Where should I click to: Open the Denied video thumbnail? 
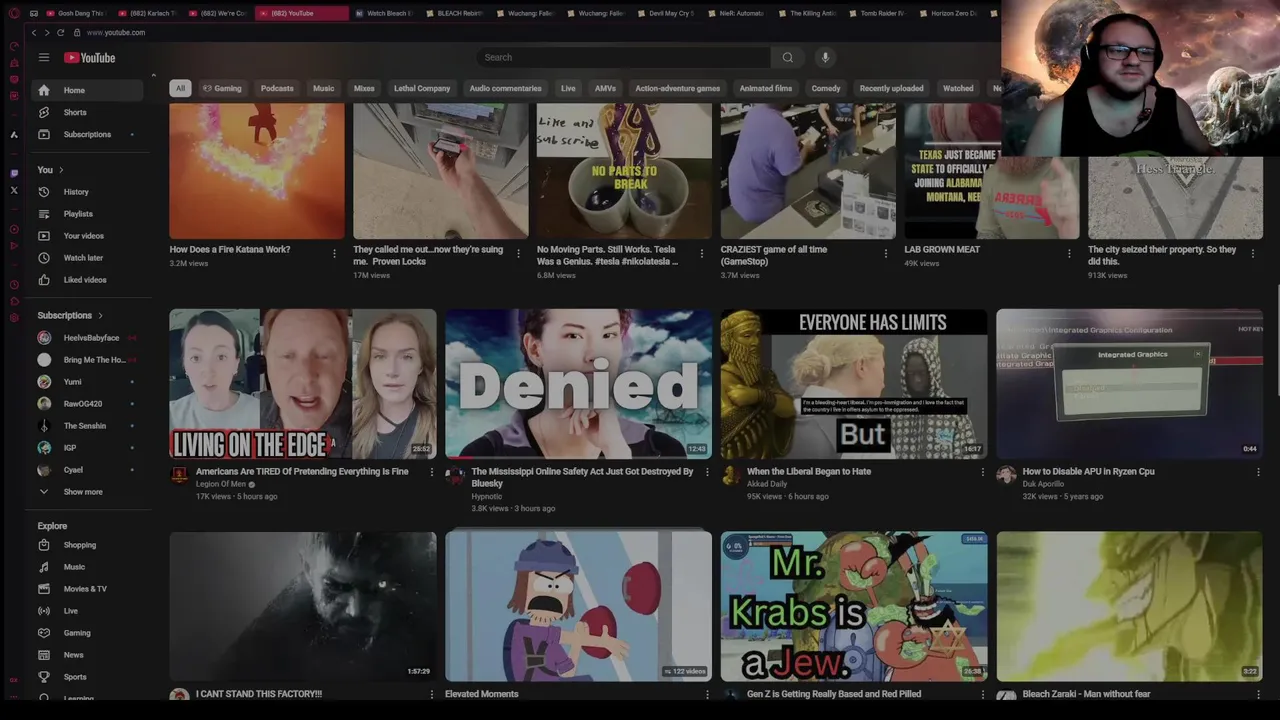[x=578, y=383]
